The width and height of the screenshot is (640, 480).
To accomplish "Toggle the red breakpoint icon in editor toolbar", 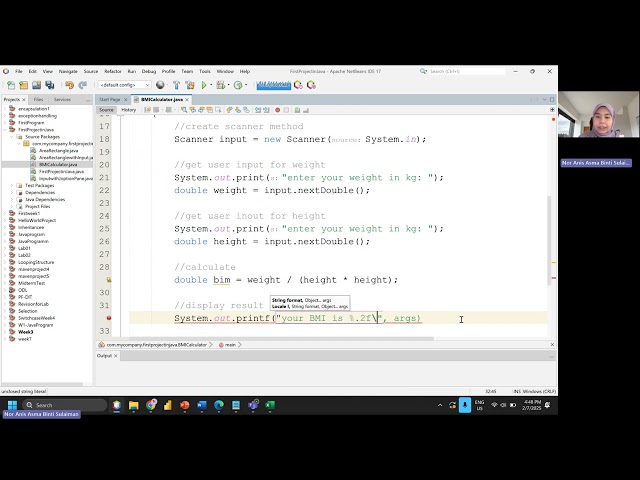I will pos(278,110).
